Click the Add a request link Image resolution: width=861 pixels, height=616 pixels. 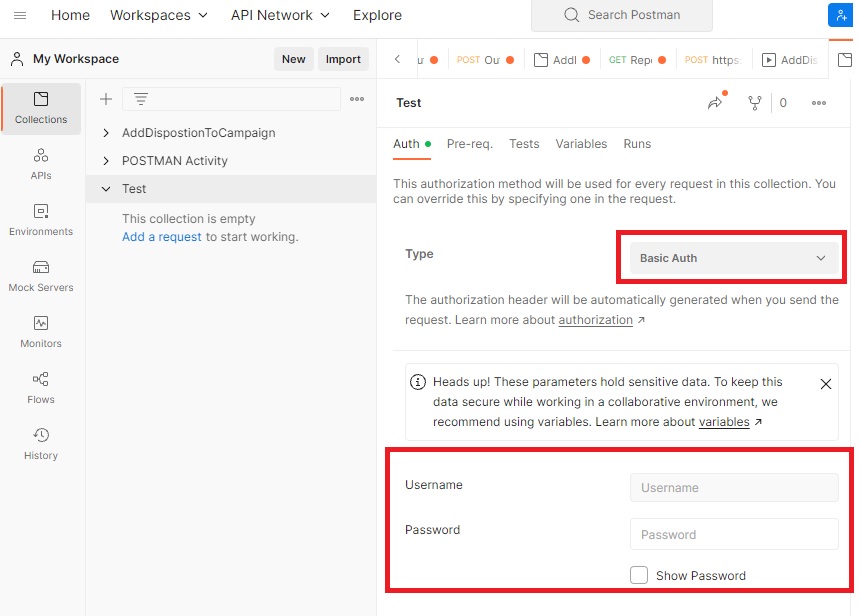coord(161,237)
